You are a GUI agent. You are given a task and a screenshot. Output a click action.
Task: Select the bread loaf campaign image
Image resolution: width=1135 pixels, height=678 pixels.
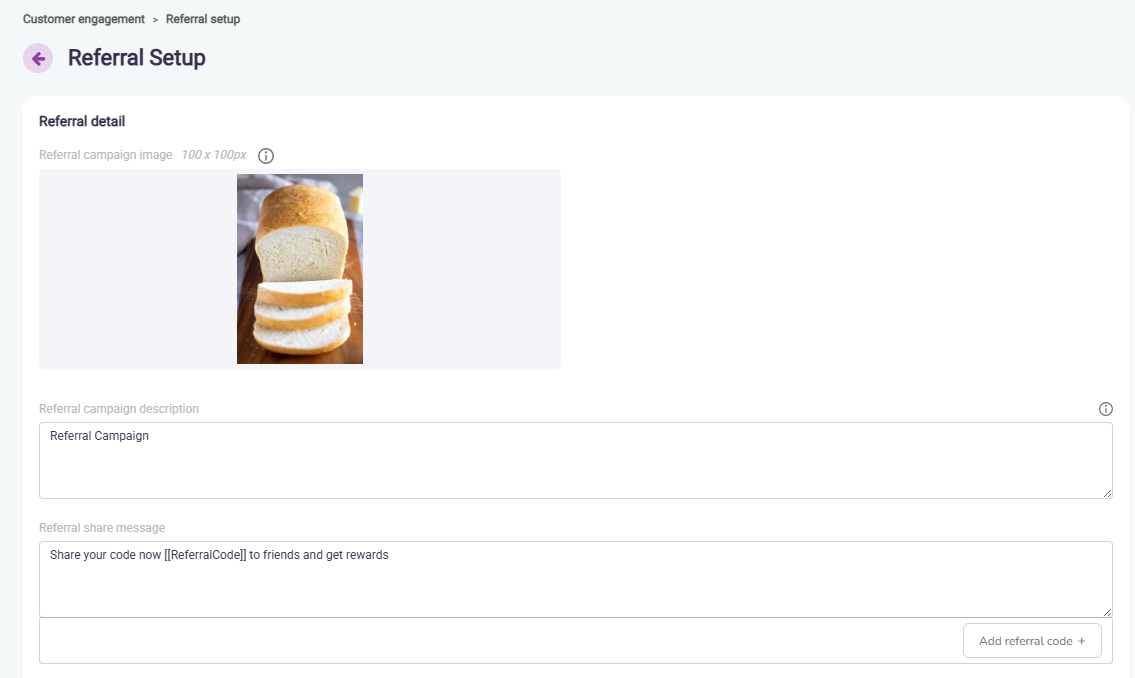tap(300, 269)
